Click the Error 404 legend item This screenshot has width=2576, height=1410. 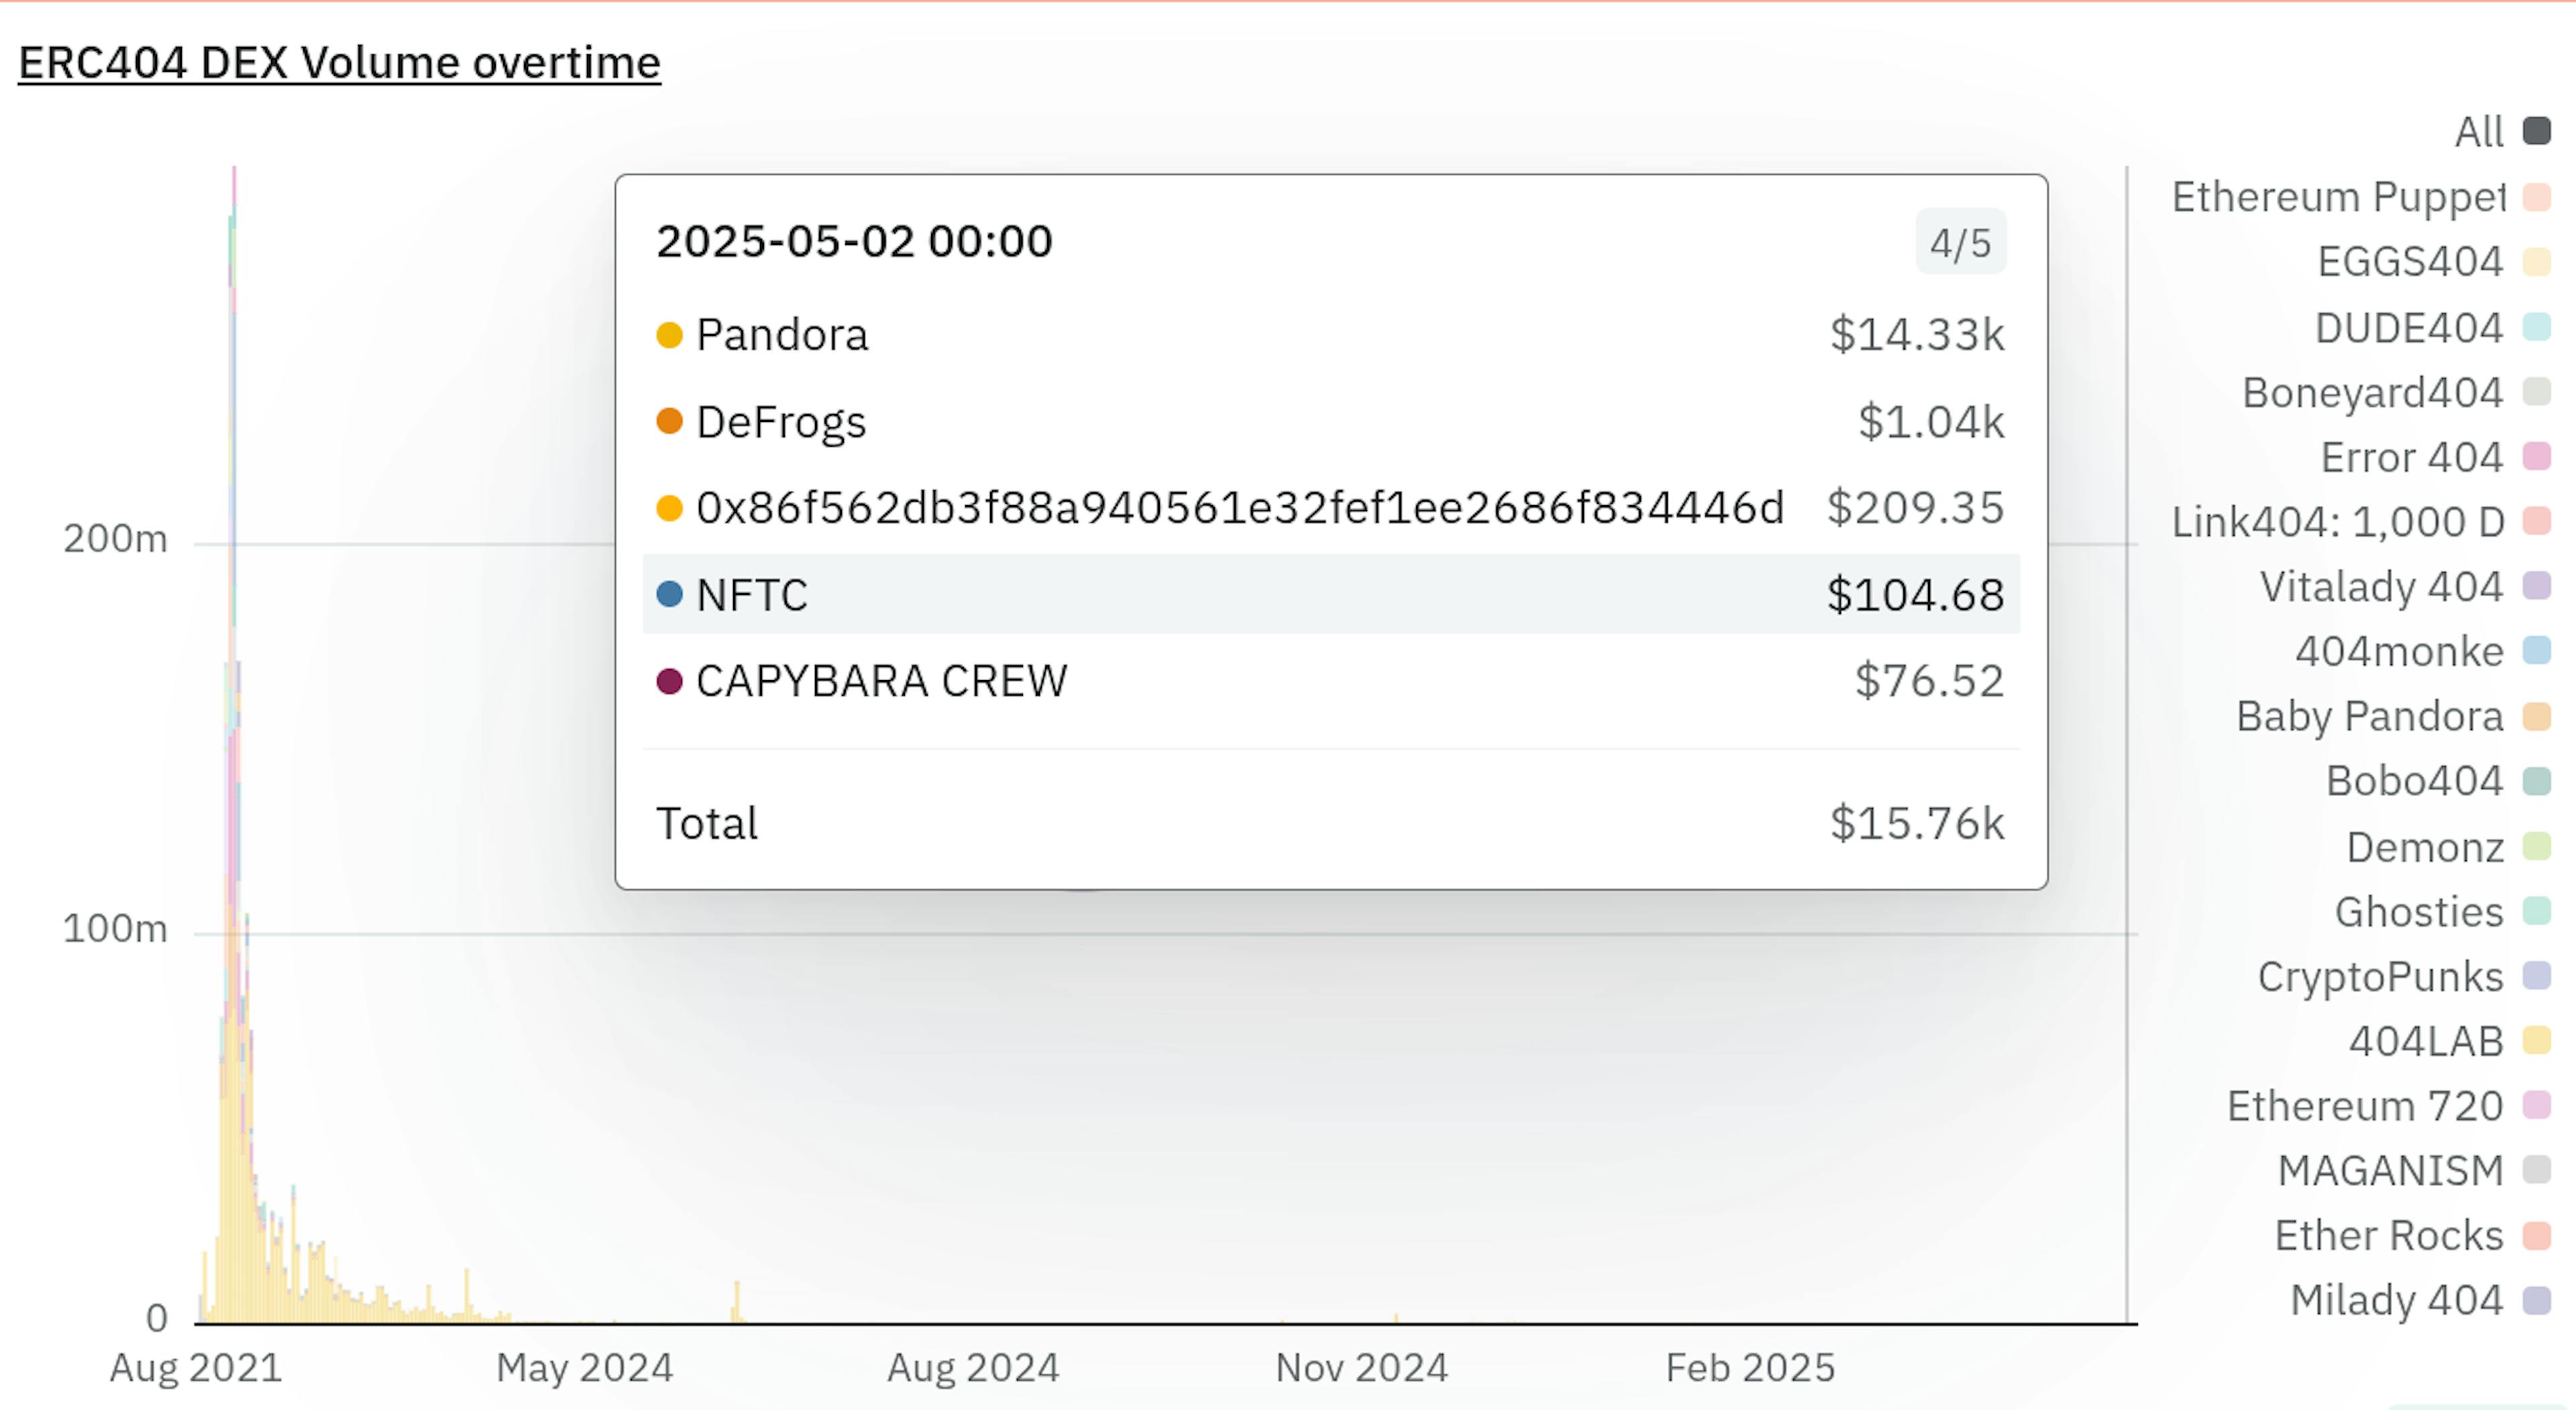pos(2411,457)
